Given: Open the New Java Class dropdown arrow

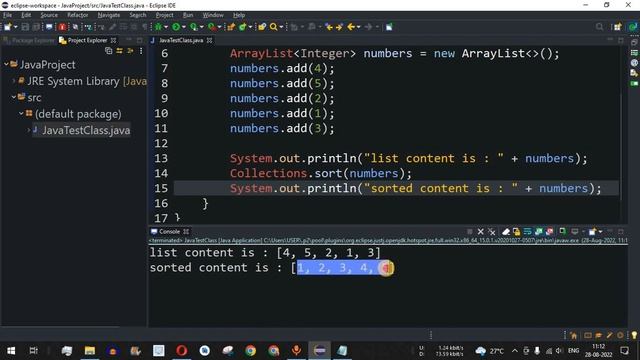Looking at the screenshot, I should (250, 27).
